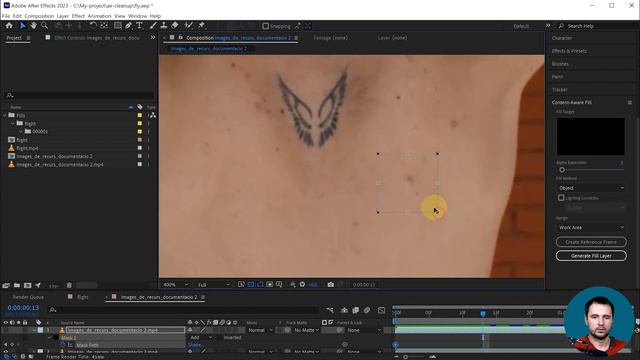Click the mask Shape... link
This screenshot has height=360, width=640.
(195, 345)
